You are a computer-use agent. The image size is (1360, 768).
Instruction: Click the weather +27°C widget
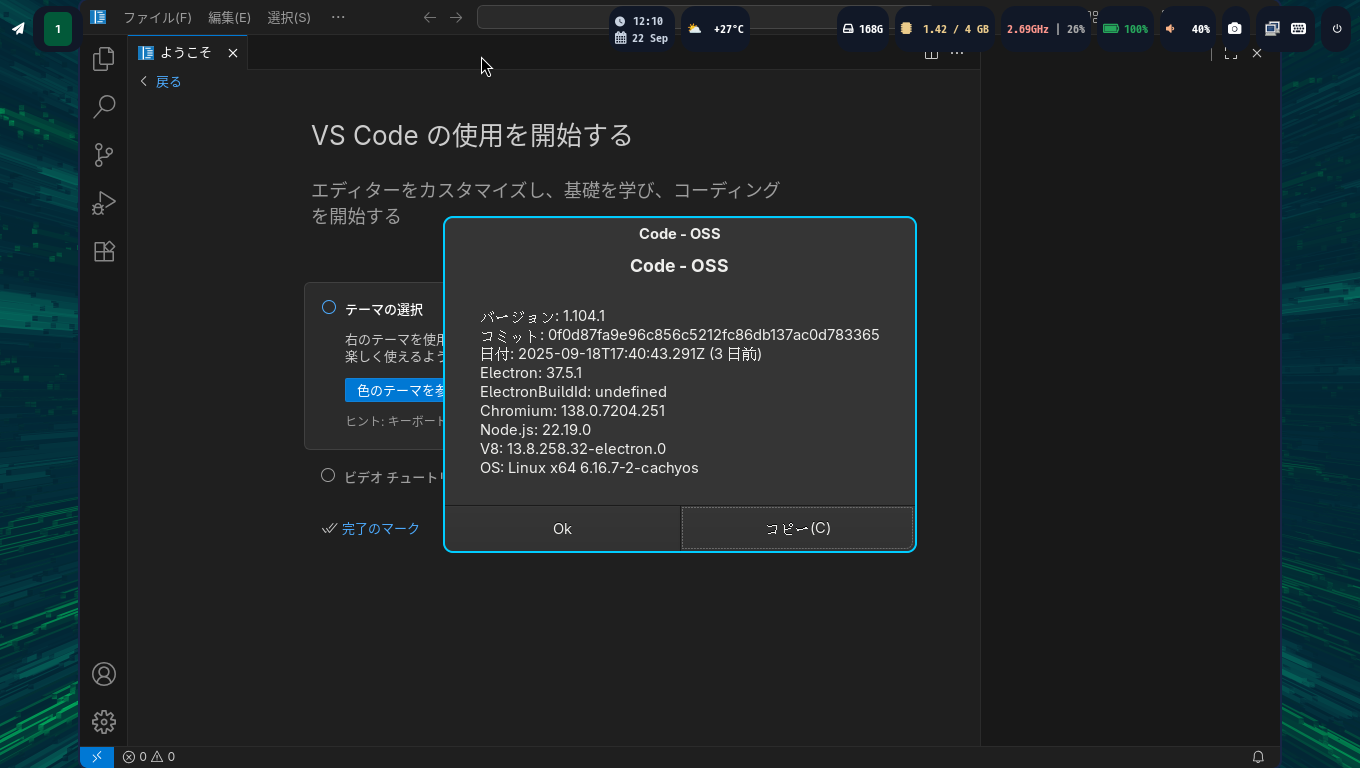pos(716,29)
